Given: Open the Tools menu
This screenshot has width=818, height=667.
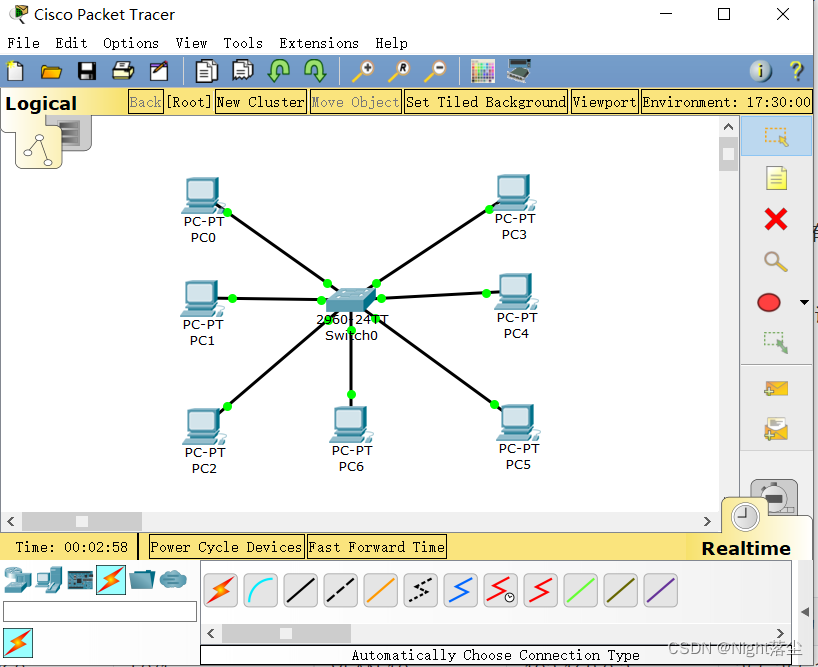Looking at the screenshot, I should tap(243, 43).
